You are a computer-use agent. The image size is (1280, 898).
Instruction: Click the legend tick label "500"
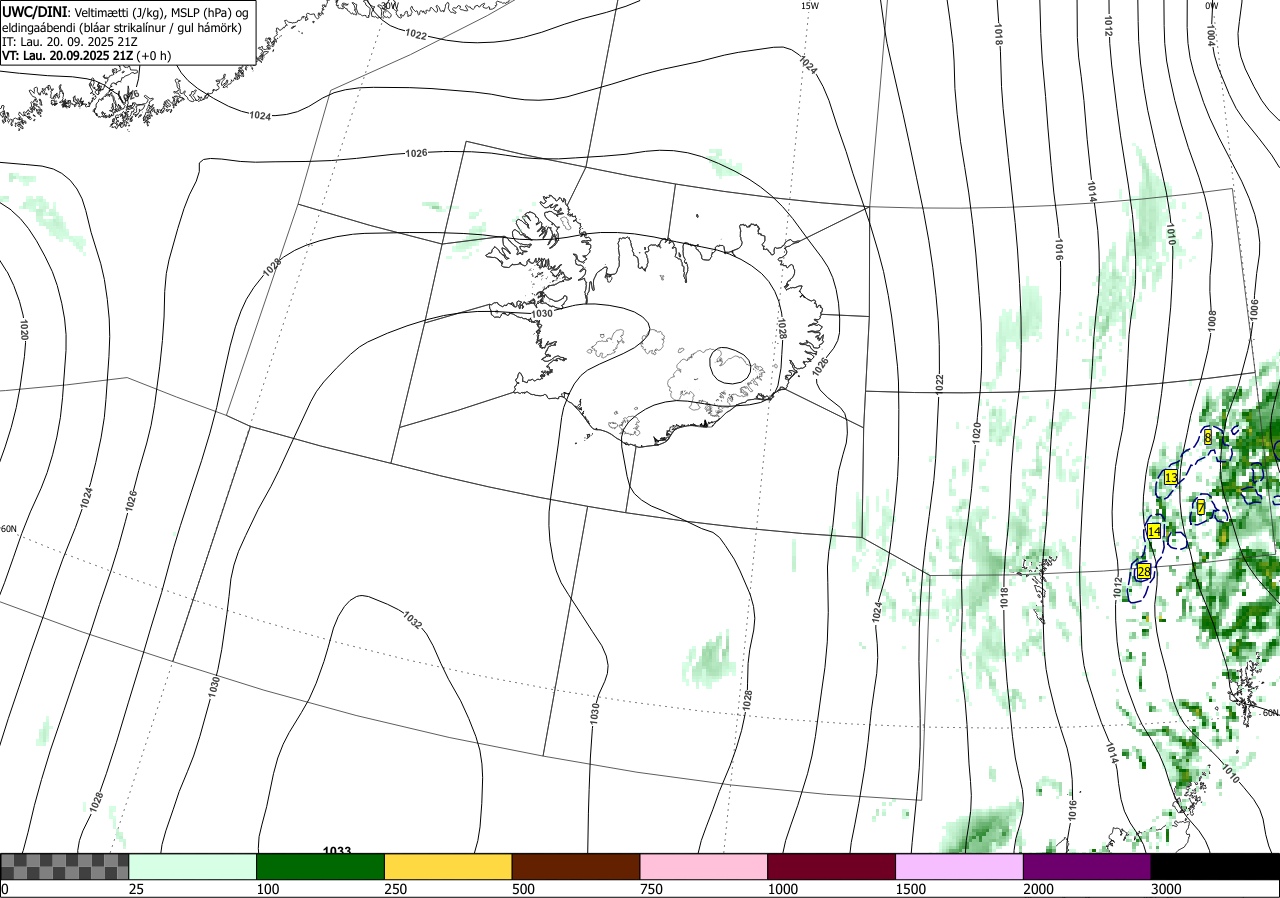click(x=523, y=889)
